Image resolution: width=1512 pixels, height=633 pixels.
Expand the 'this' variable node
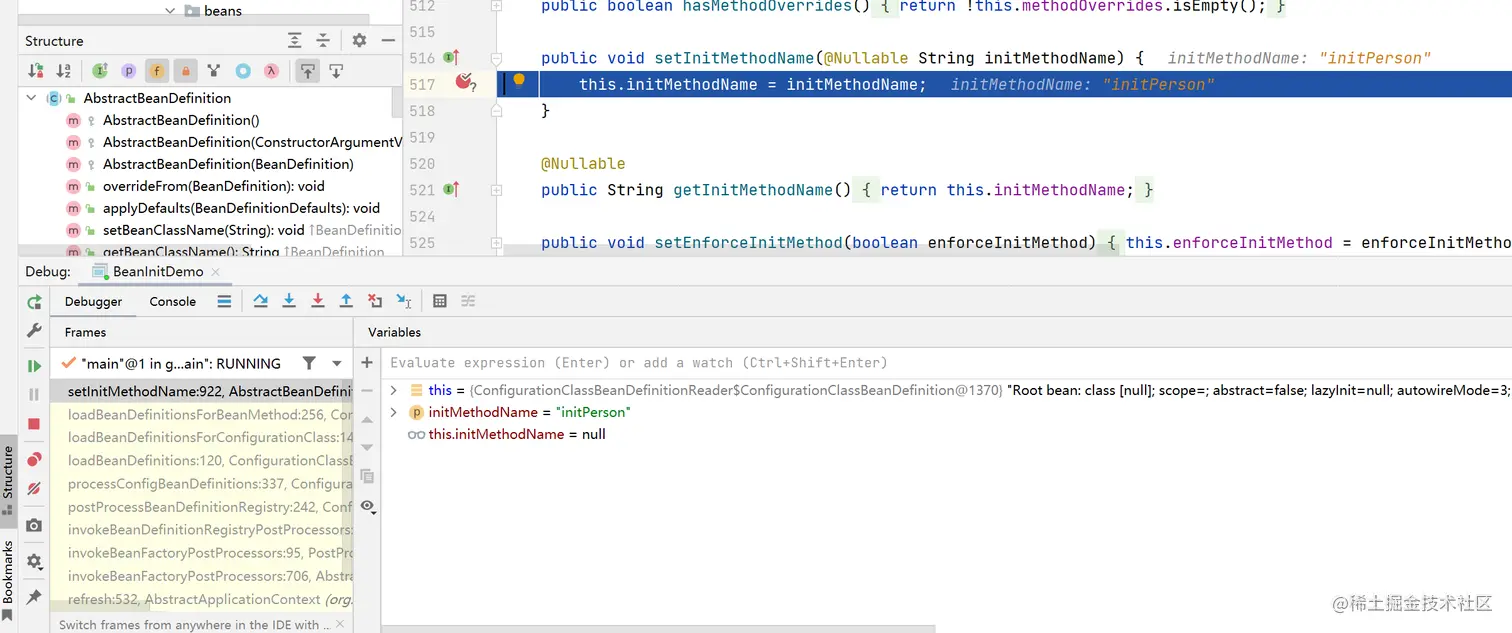tap(393, 390)
